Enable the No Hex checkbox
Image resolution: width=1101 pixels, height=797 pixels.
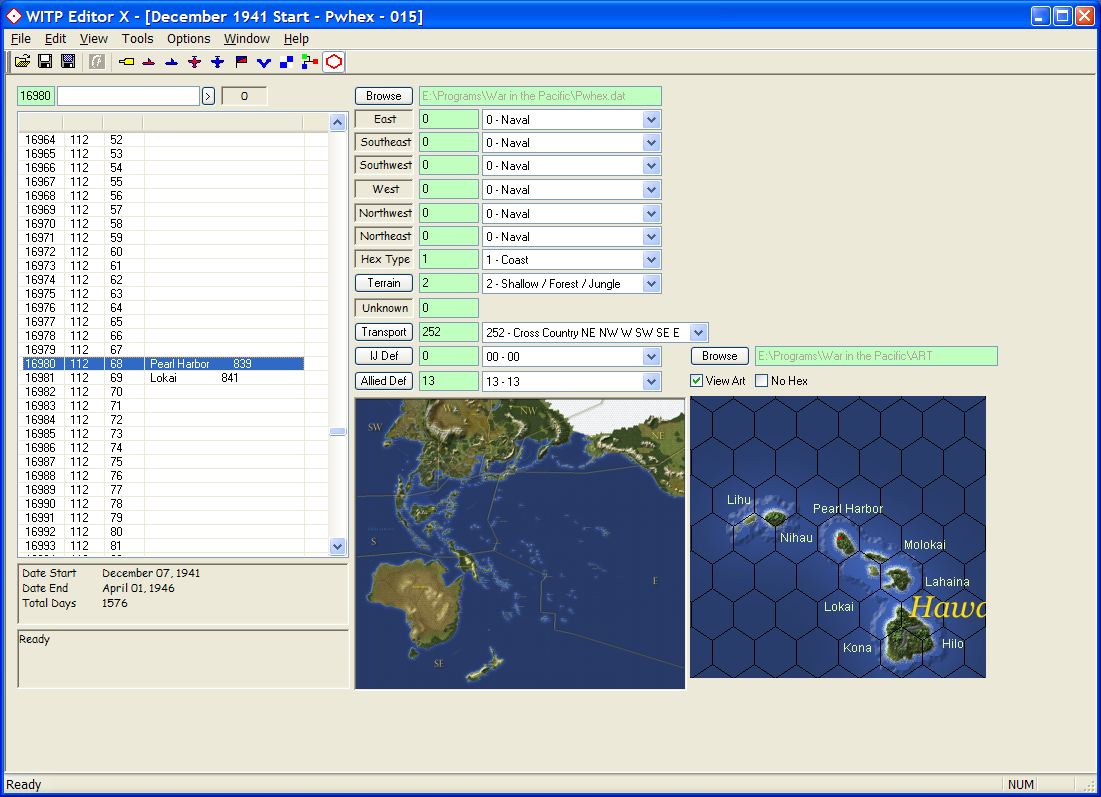click(761, 381)
